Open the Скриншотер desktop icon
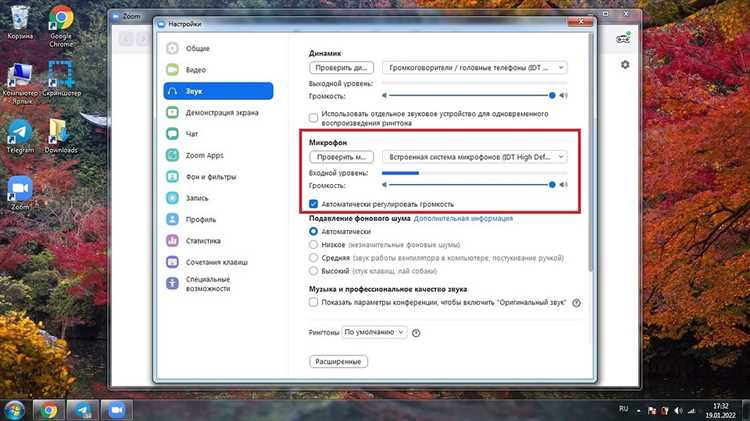Image resolution: width=750 pixels, height=421 pixels. pos(61,79)
